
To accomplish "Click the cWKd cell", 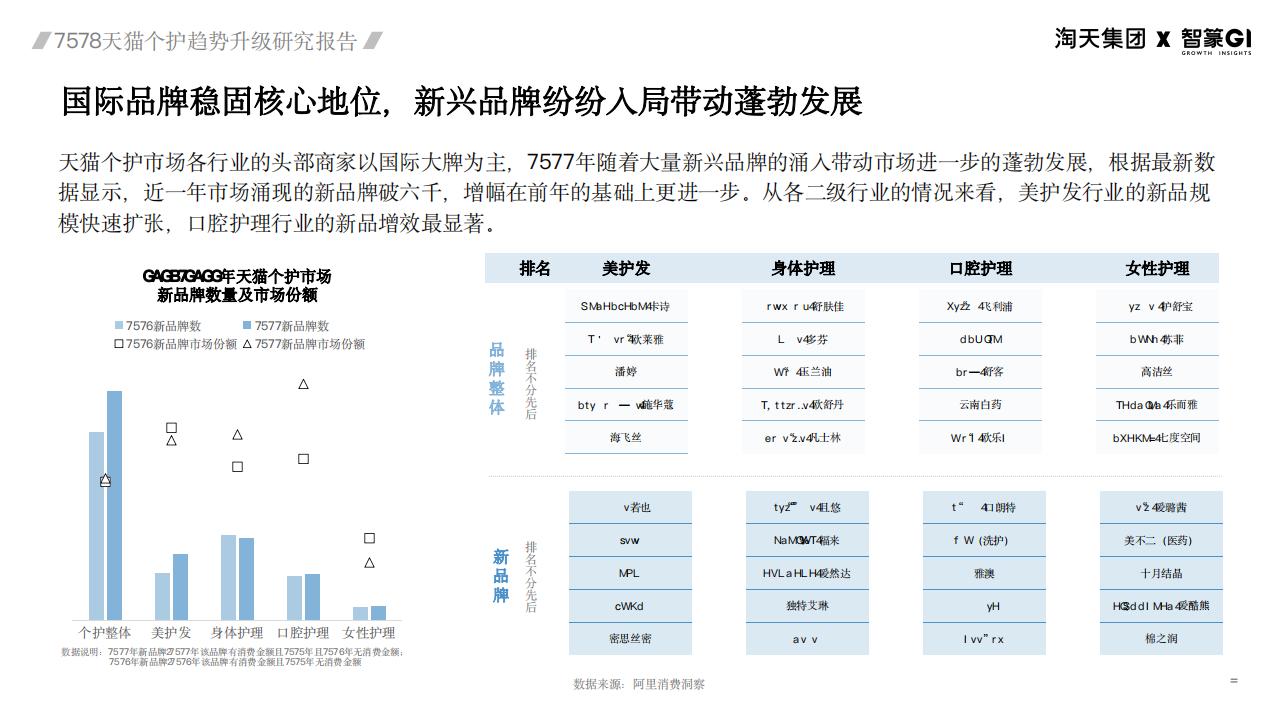I will click(630, 606).
